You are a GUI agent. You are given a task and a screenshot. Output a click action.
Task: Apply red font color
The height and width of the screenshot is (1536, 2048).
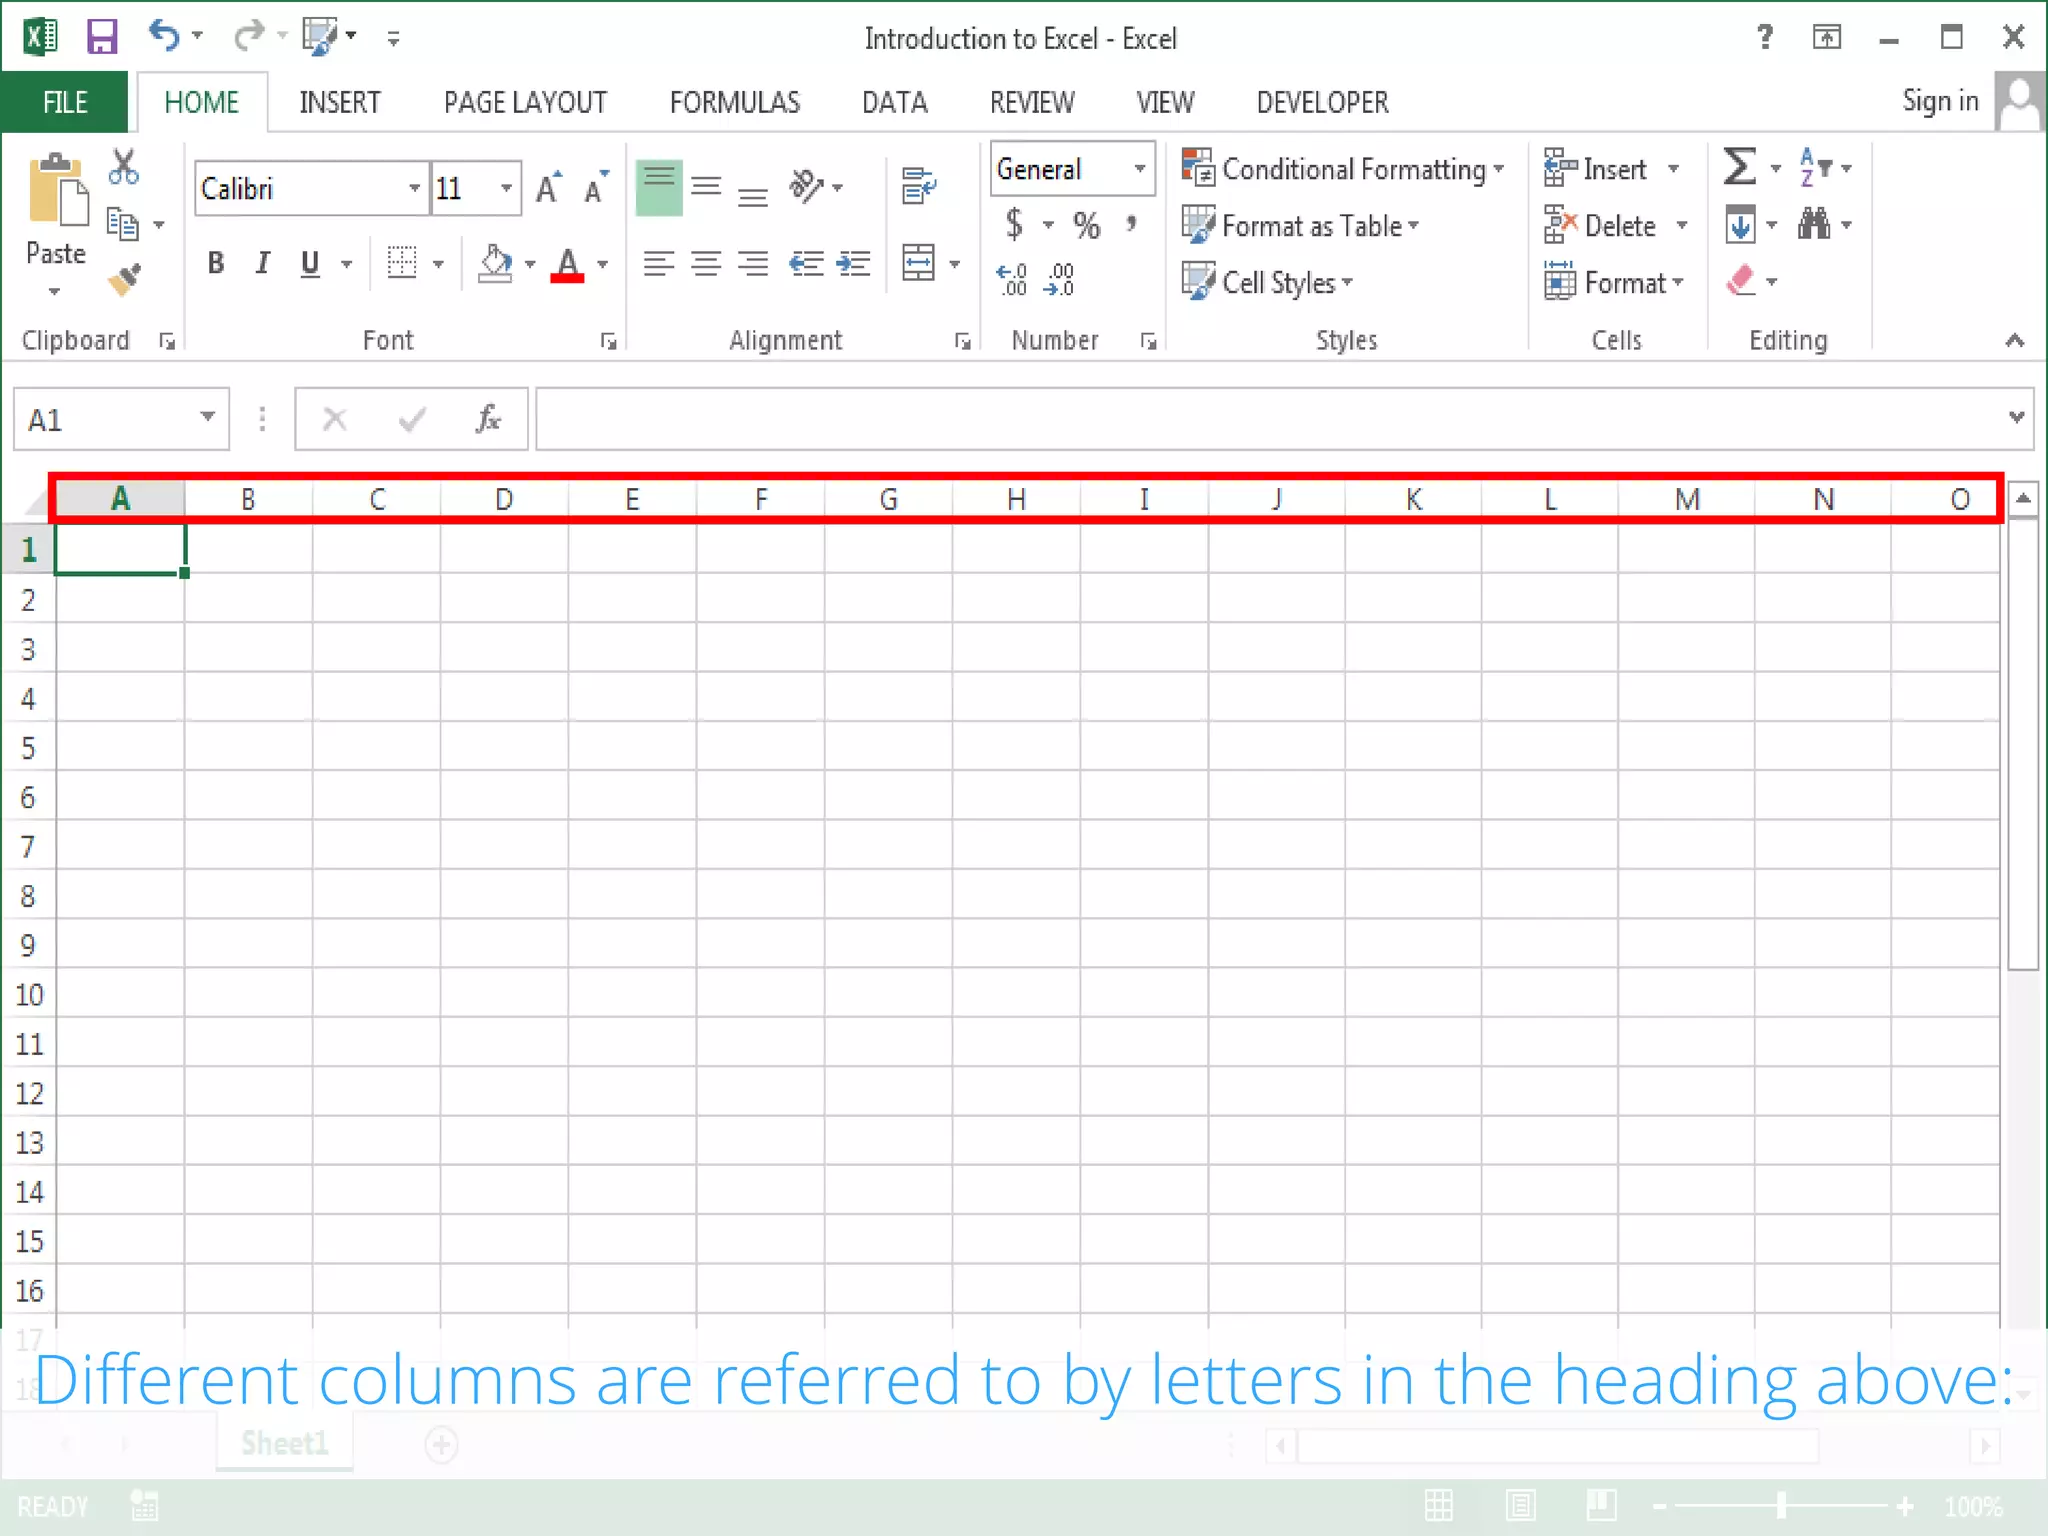pos(567,264)
